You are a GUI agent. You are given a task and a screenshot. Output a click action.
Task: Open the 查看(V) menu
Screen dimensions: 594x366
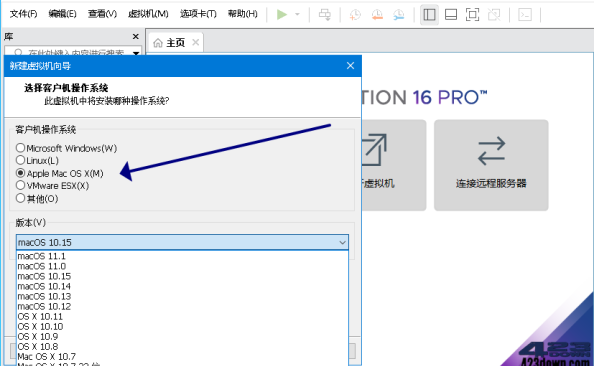pos(102,14)
